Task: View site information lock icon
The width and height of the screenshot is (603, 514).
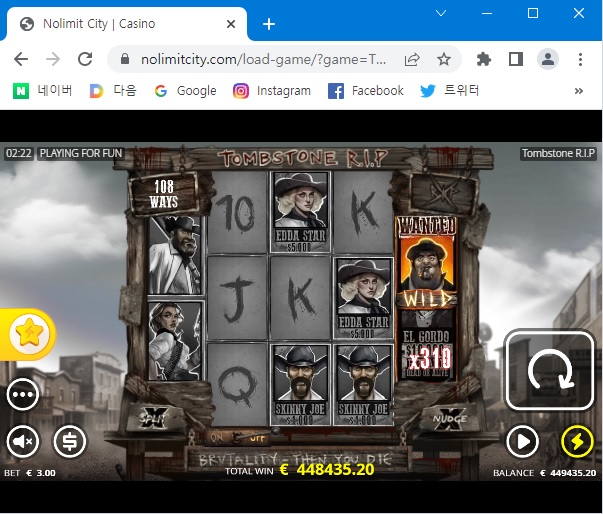Action: 125,59
